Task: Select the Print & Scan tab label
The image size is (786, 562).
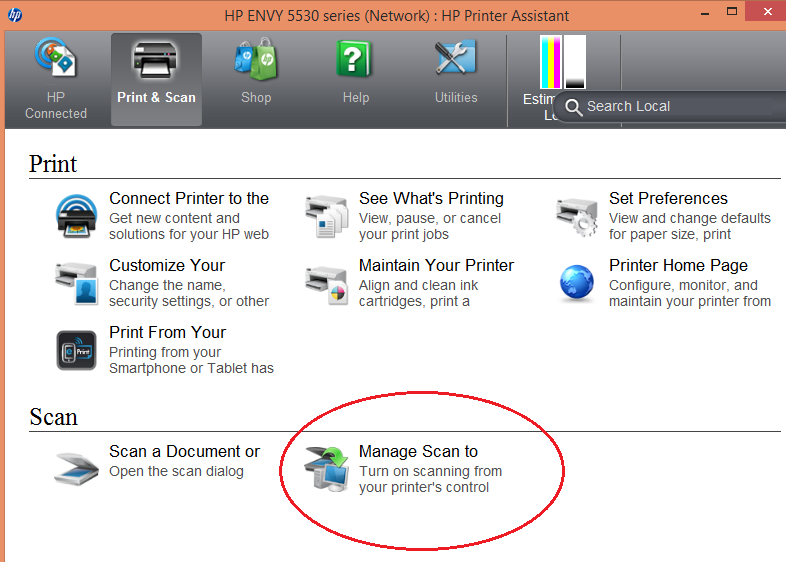Action: [156, 97]
